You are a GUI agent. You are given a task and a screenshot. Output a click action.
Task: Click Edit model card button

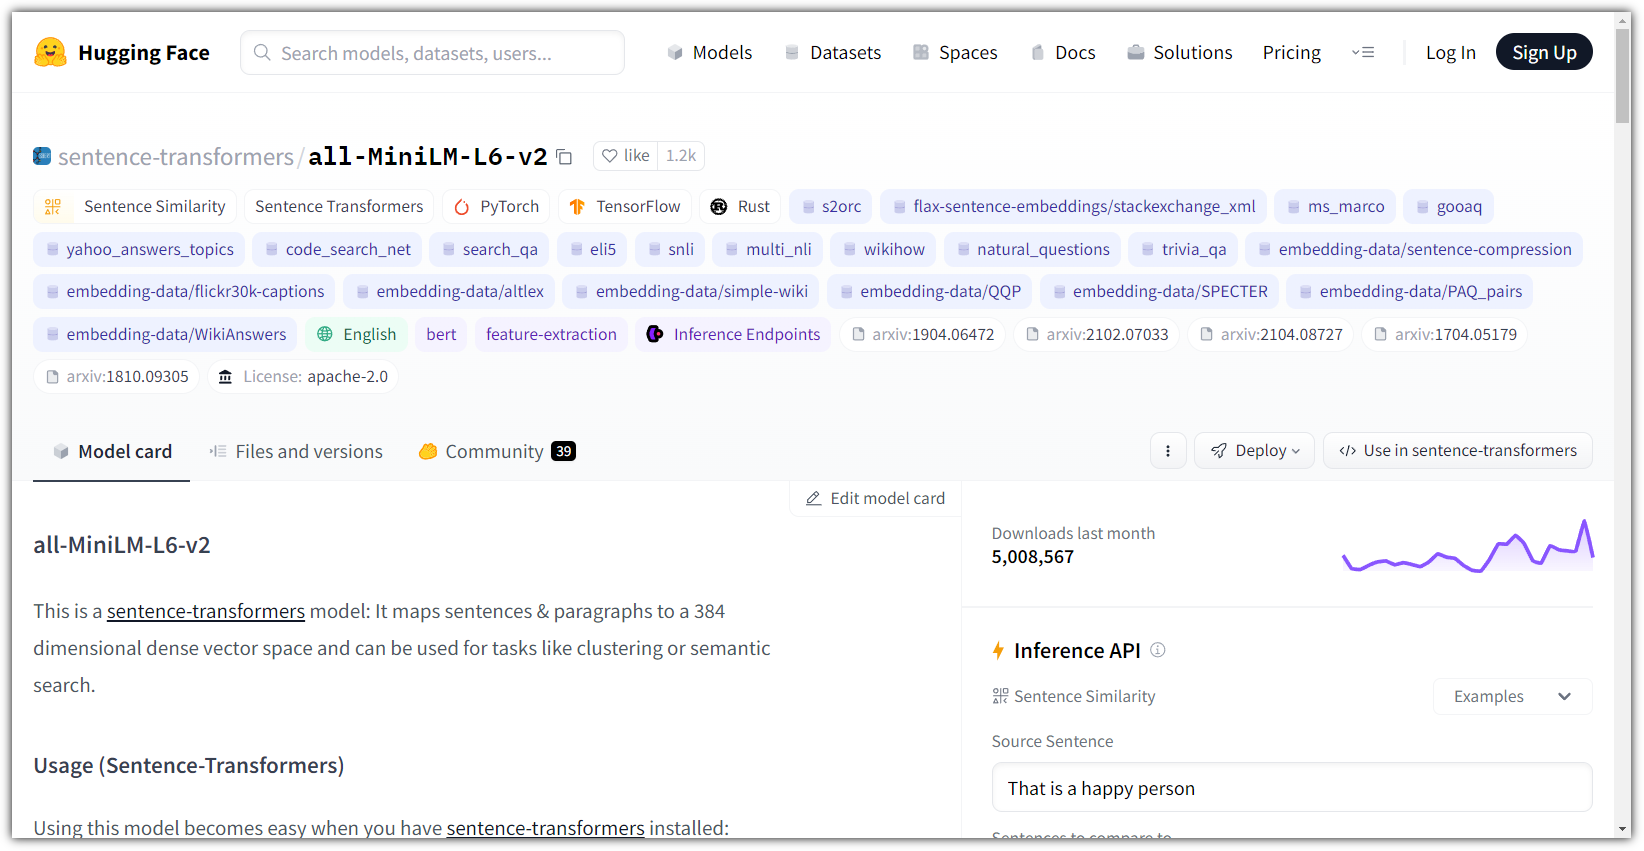[x=875, y=498]
